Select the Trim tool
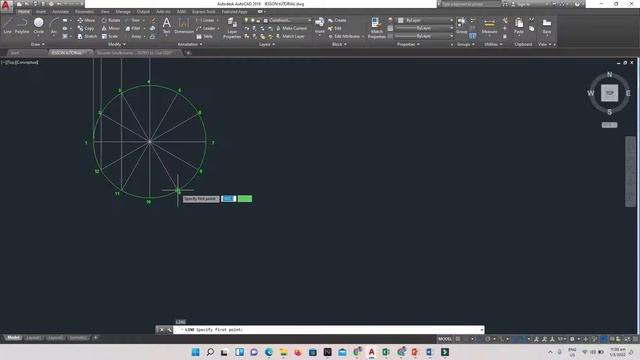The image size is (640, 360). click(133, 20)
